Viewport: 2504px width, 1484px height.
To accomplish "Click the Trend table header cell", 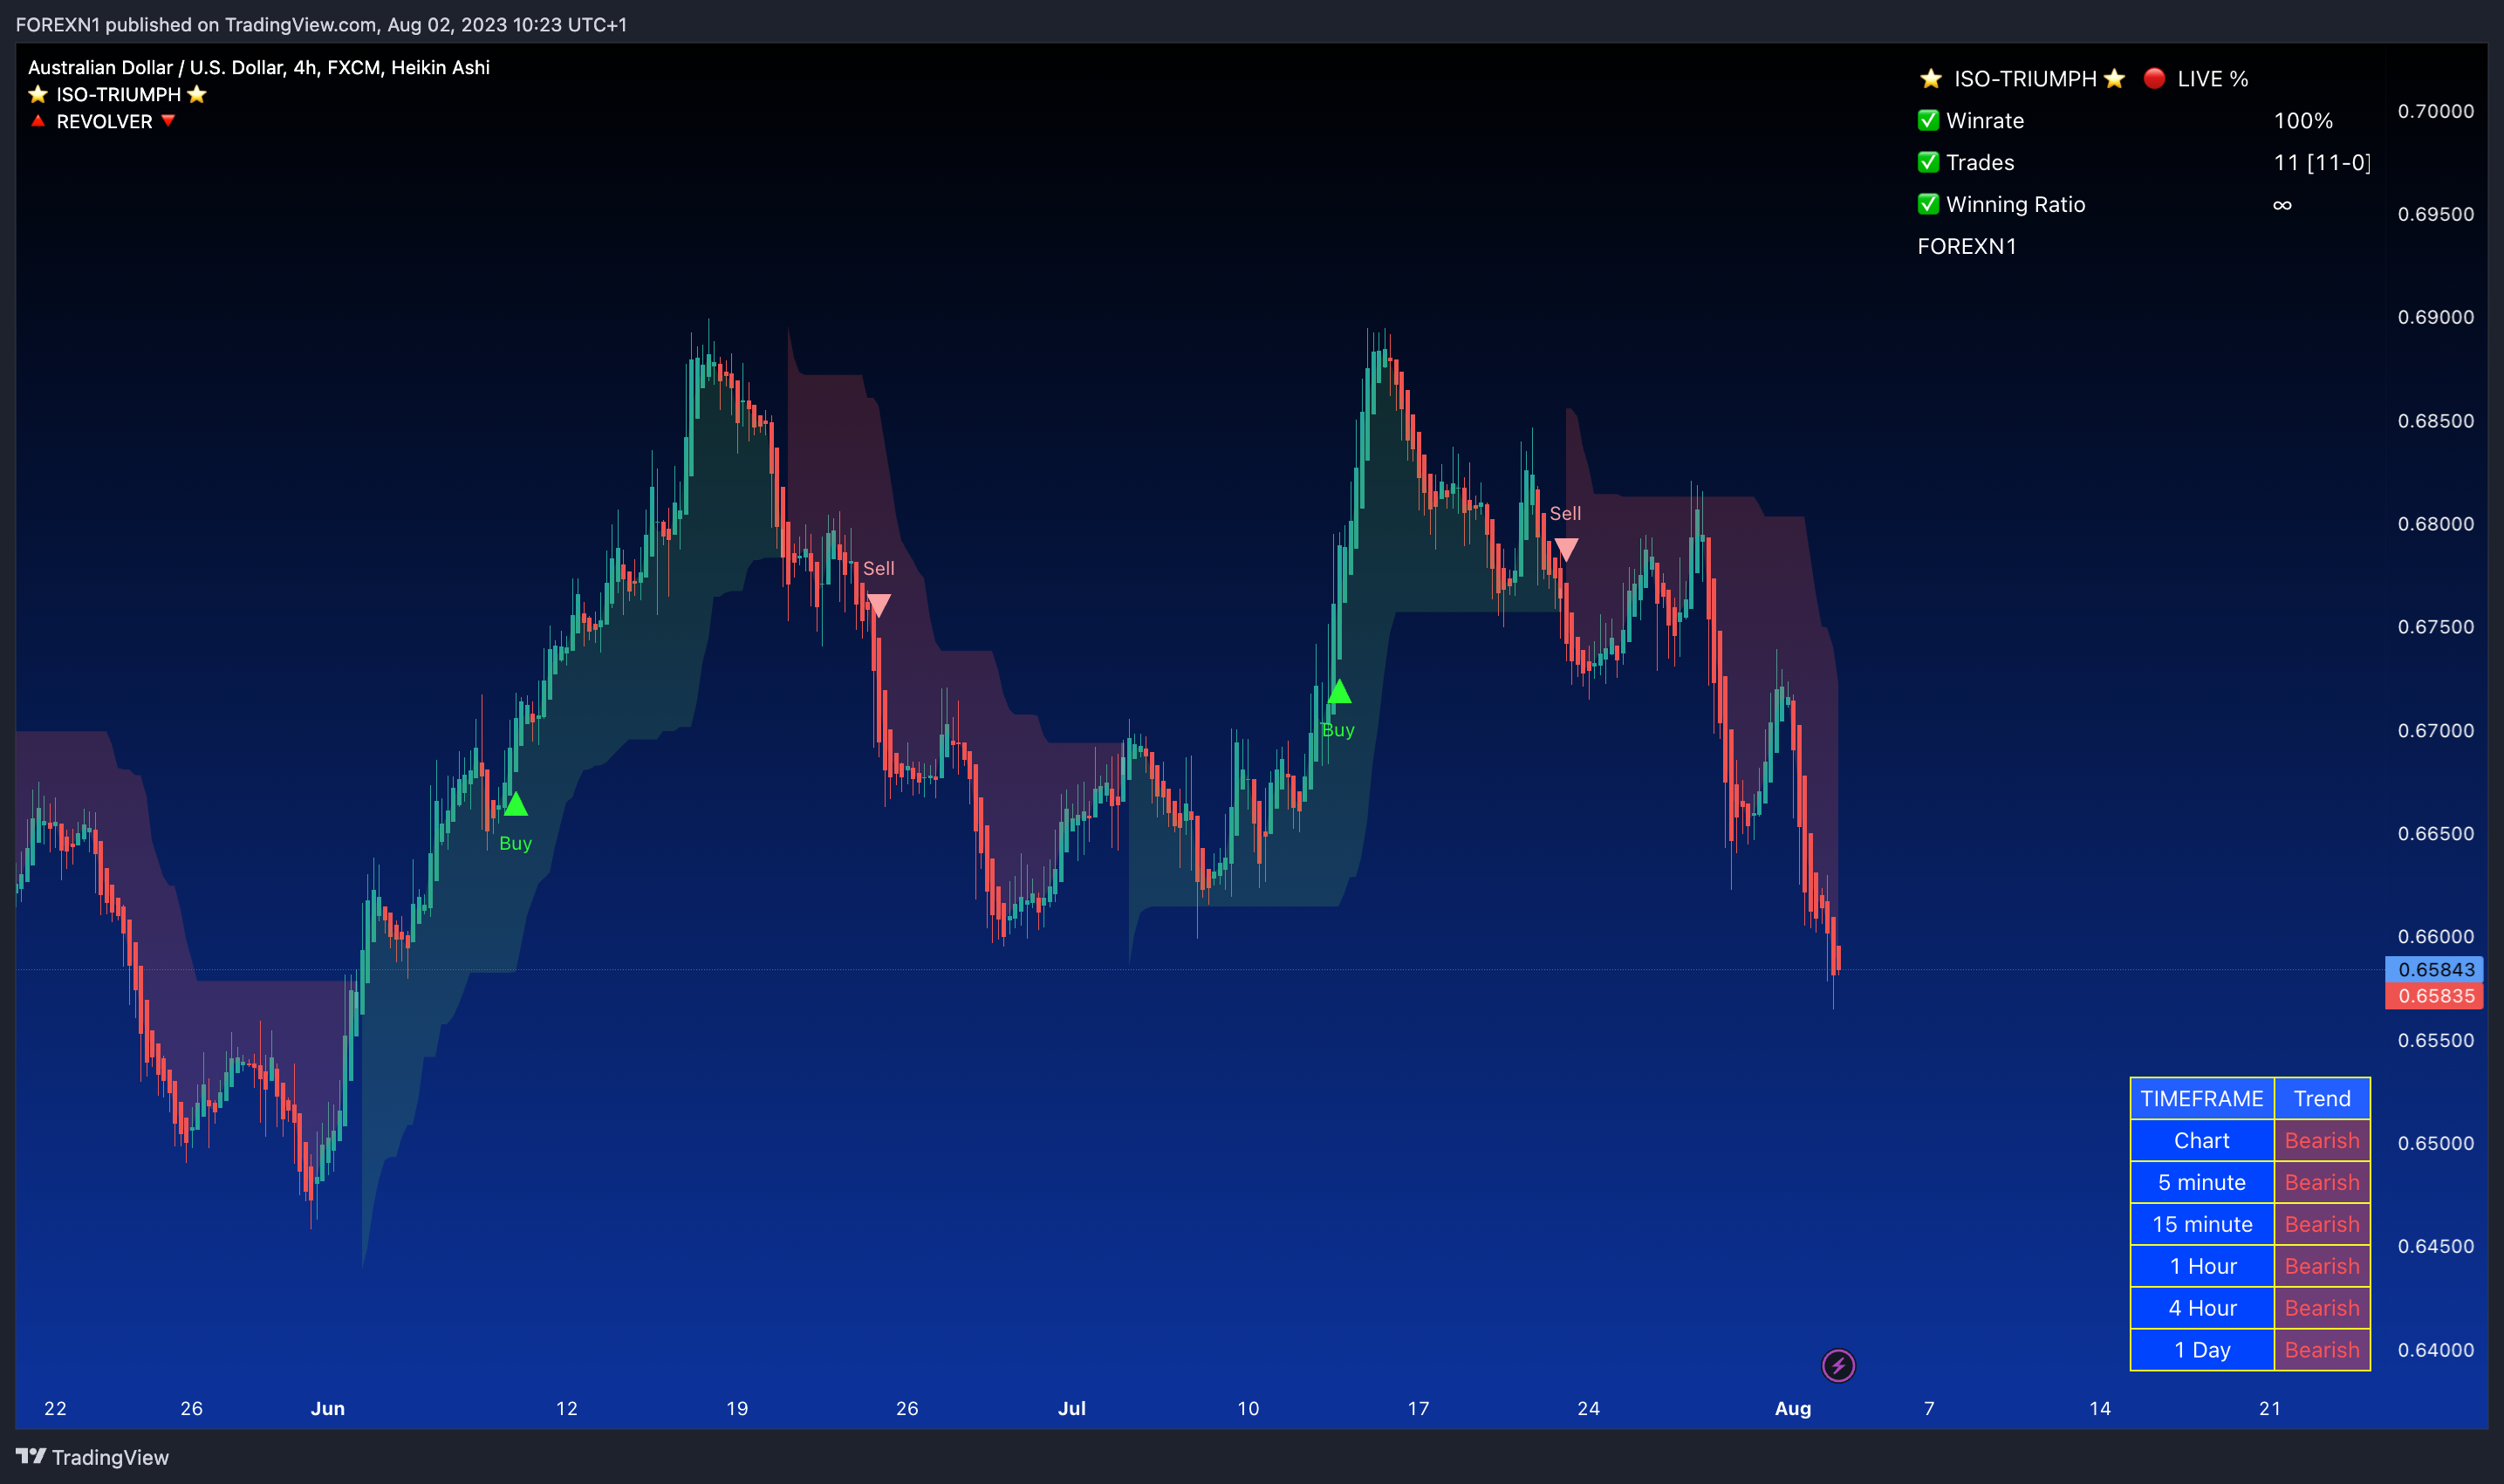I will coord(2322,1098).
